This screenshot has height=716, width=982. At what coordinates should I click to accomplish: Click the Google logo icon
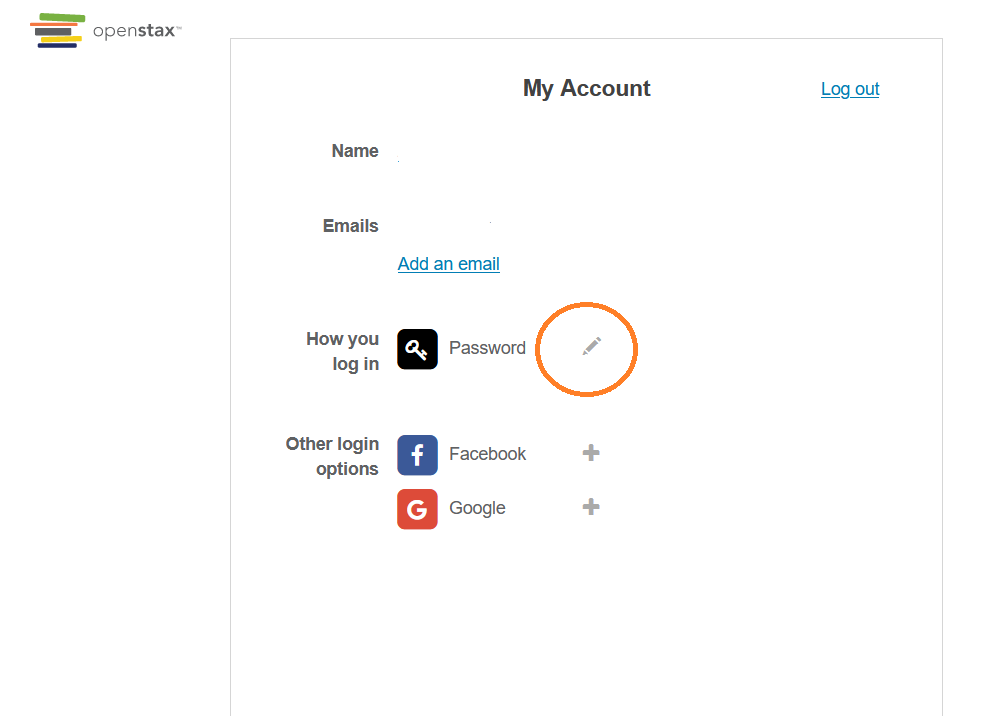417,509
